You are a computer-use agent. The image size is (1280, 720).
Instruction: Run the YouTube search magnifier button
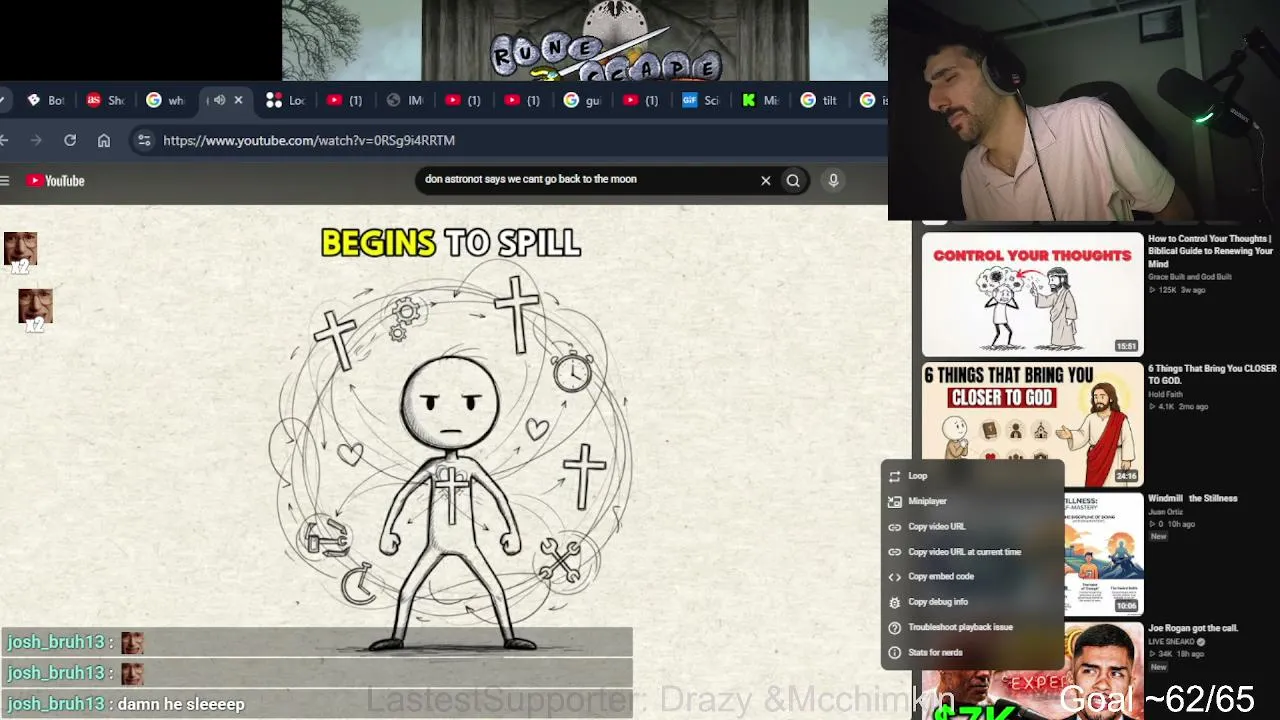point(793,180)
